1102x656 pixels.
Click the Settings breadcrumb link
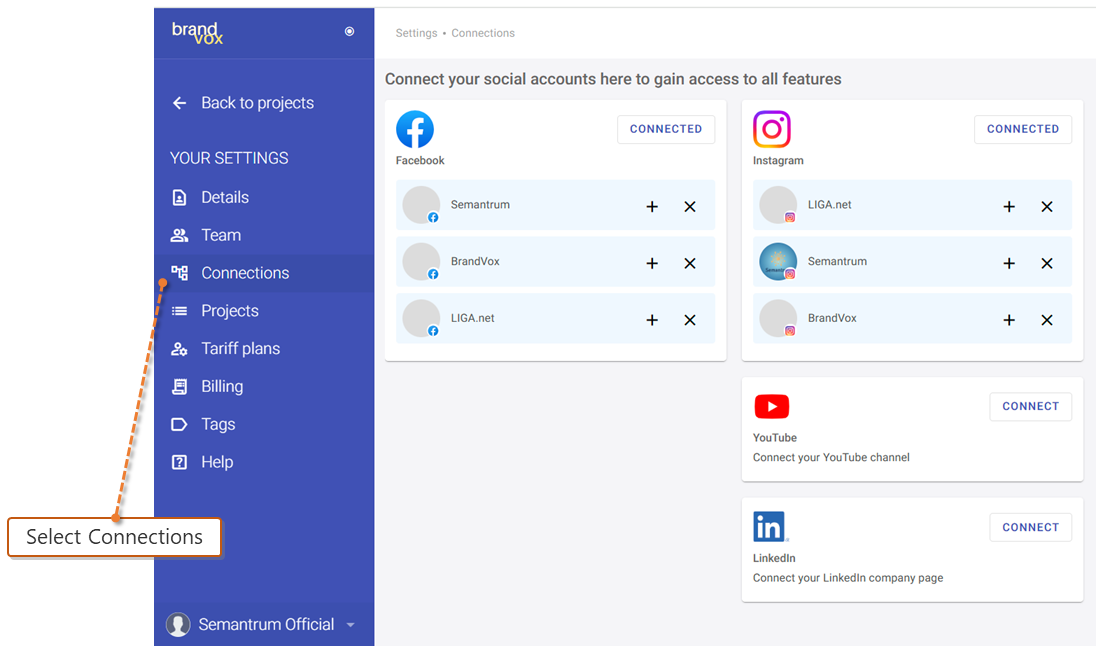click(x=416, y=33)
